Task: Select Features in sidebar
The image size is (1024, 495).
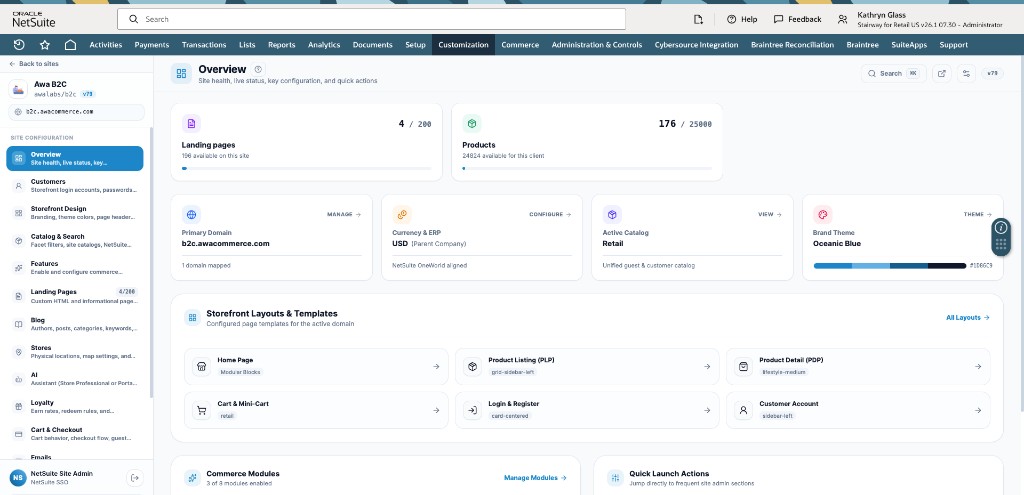Action: [x=75, y=268]
